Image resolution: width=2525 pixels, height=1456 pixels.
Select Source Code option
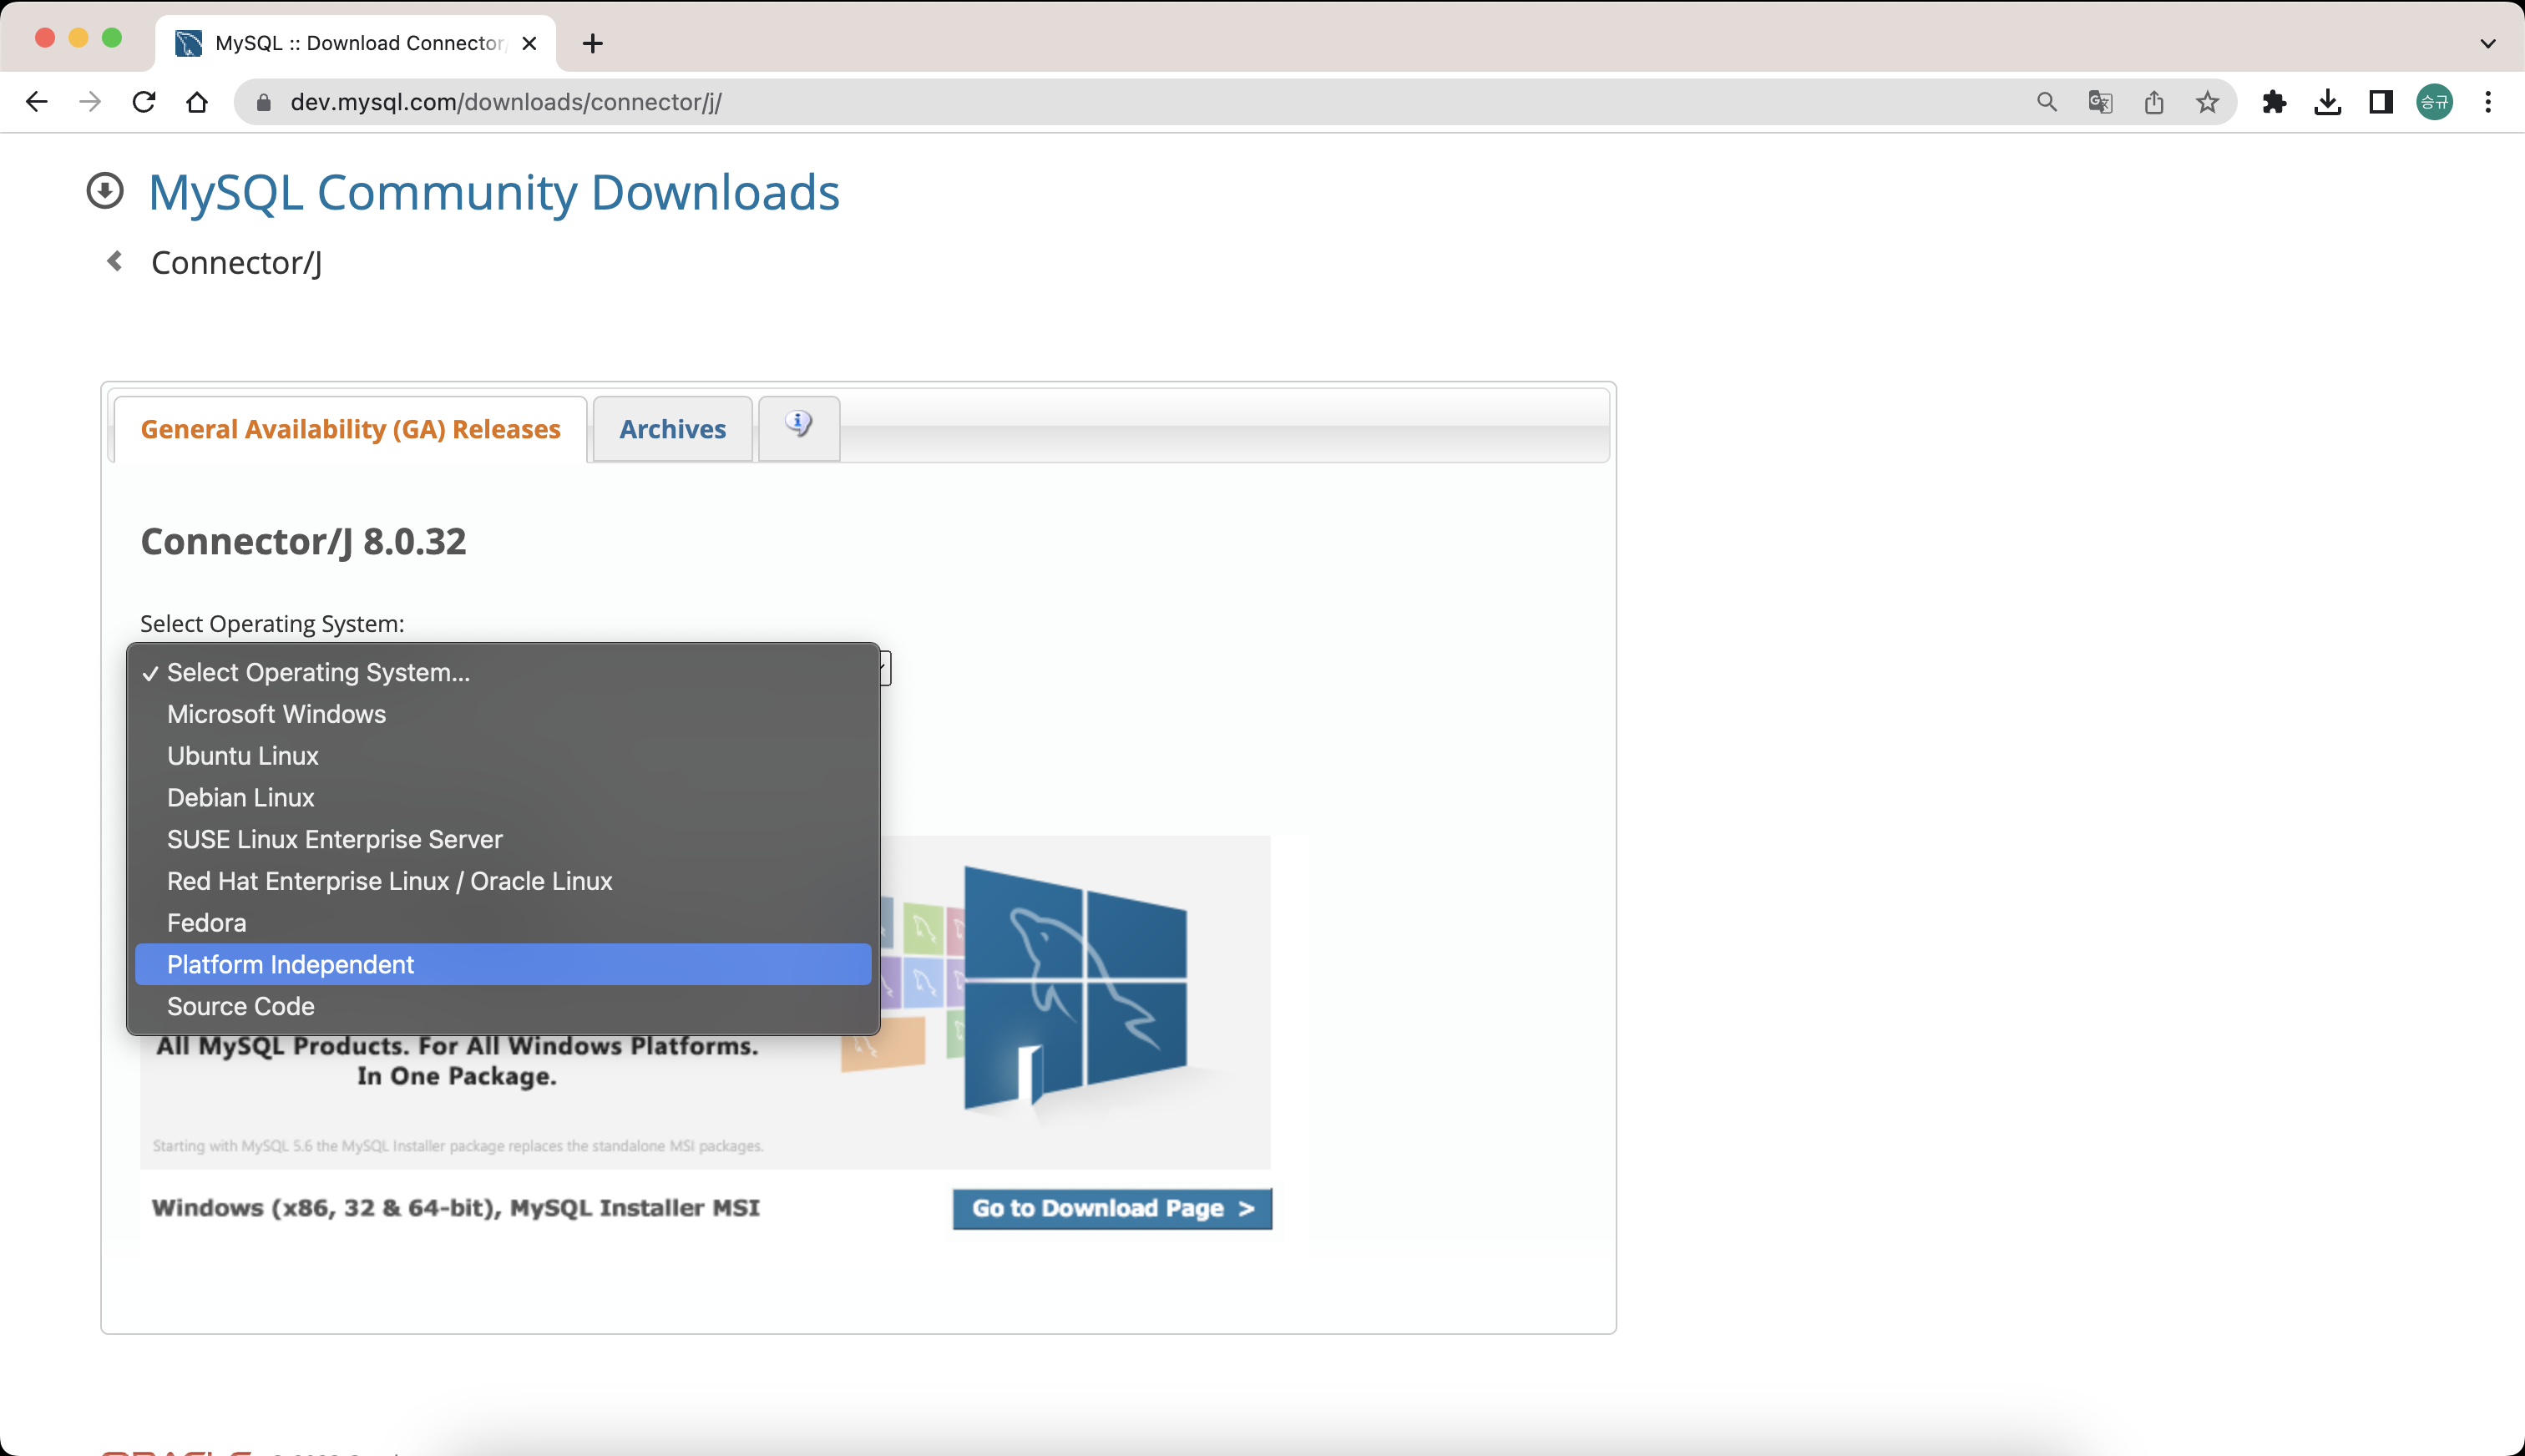click(x=241, y=1006)
